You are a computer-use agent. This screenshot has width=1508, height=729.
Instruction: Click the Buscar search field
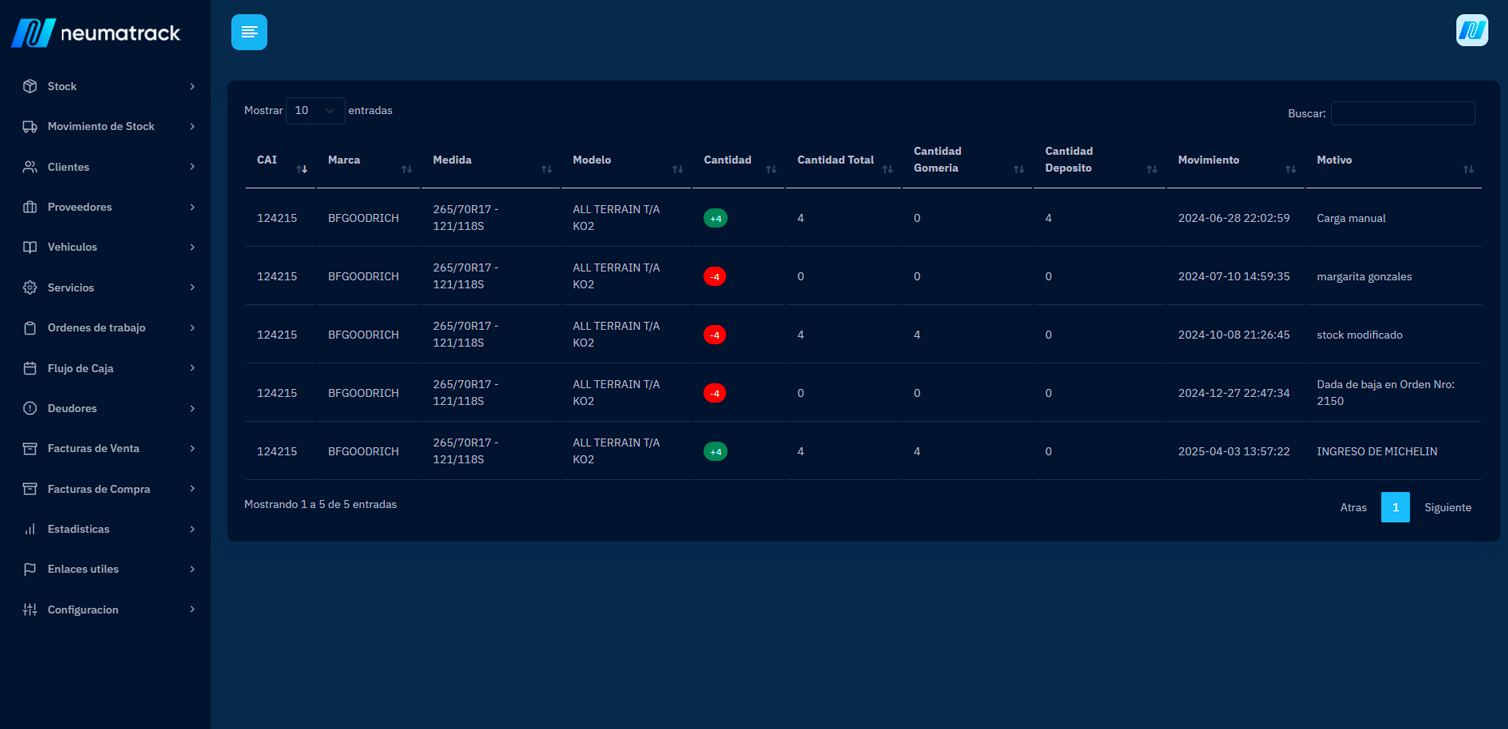click(x=1403, y=113)
